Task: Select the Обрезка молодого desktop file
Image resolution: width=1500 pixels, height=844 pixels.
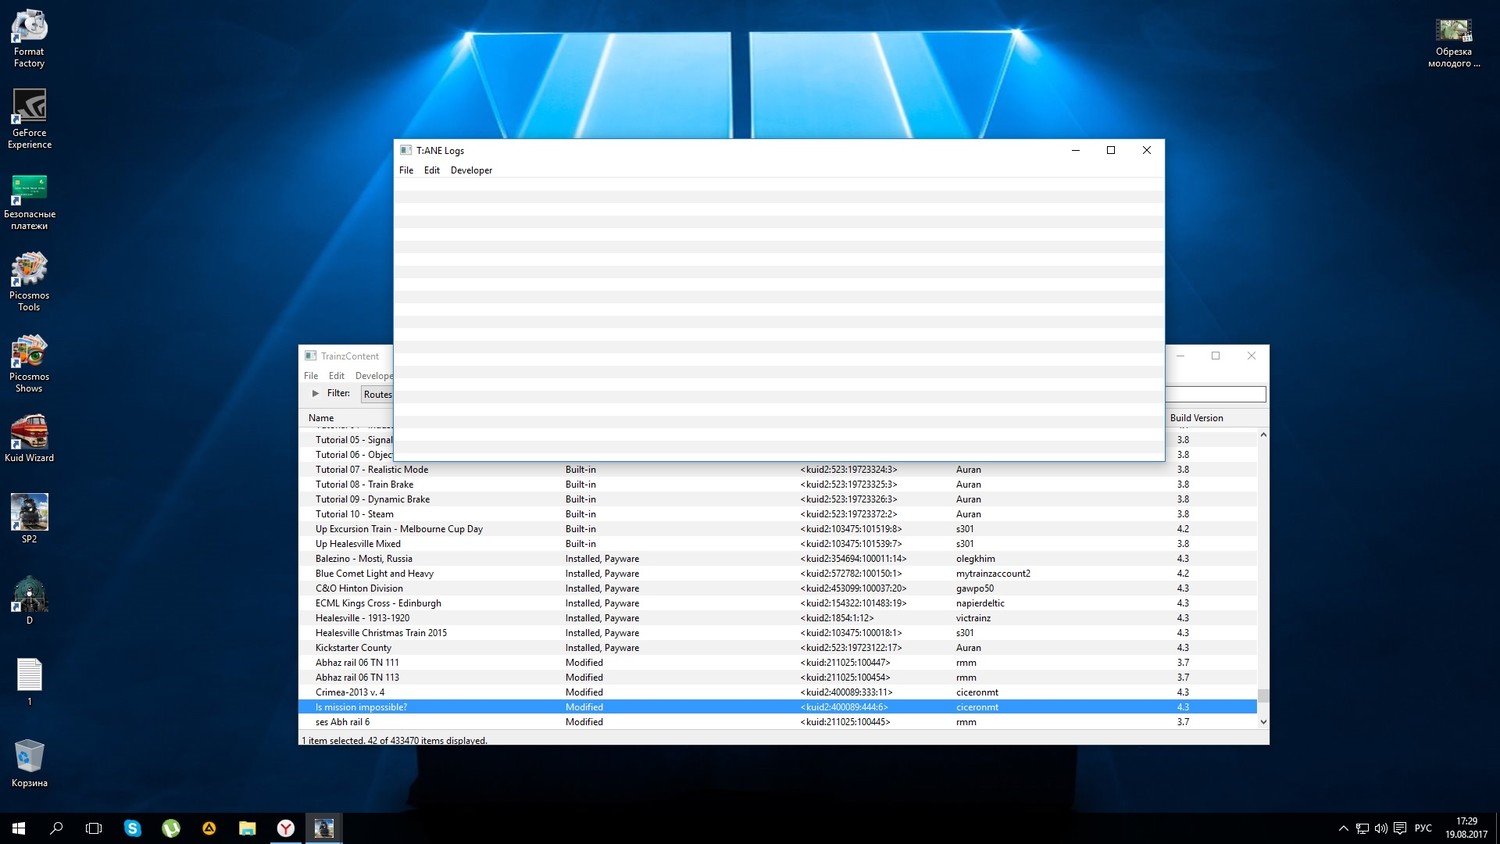Action: [1453, 43]
